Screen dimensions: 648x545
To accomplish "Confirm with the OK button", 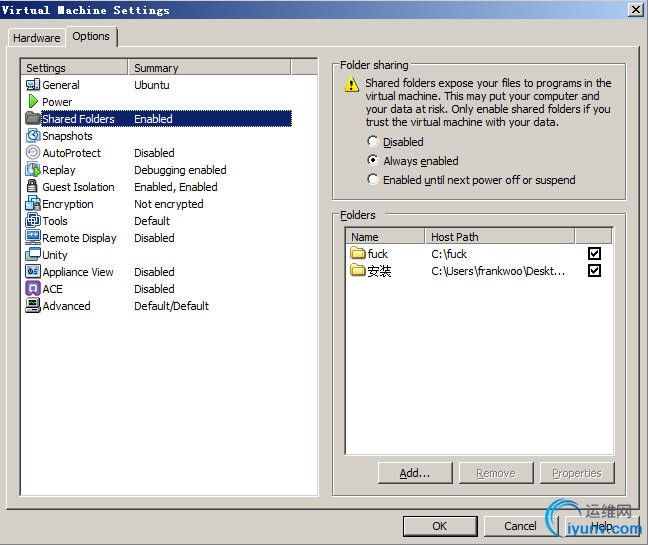I will pos(440,526).
